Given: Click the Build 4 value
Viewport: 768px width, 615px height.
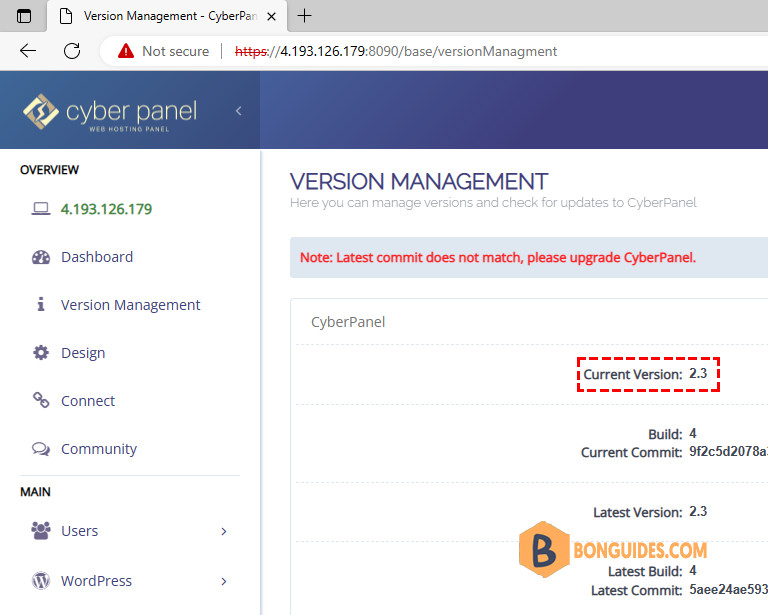Looking at the screenshot, I should point(693,433).
